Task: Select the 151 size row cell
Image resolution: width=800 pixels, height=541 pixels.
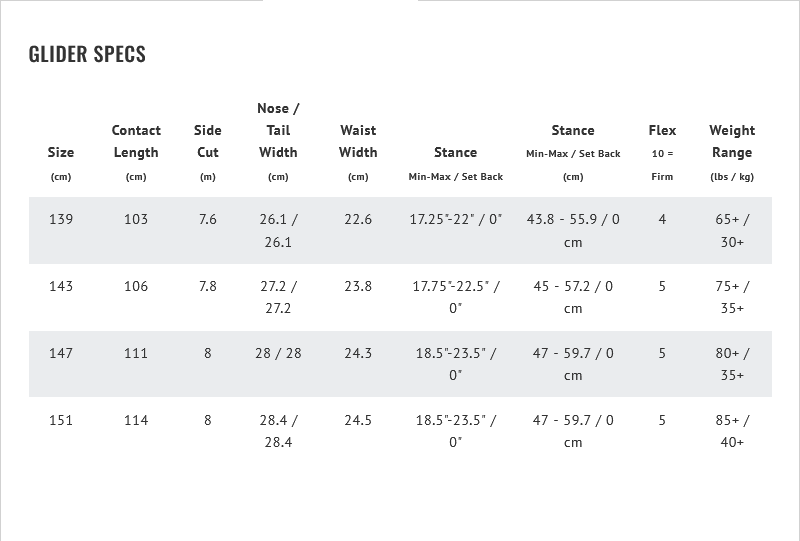Action: click(61, 420)
